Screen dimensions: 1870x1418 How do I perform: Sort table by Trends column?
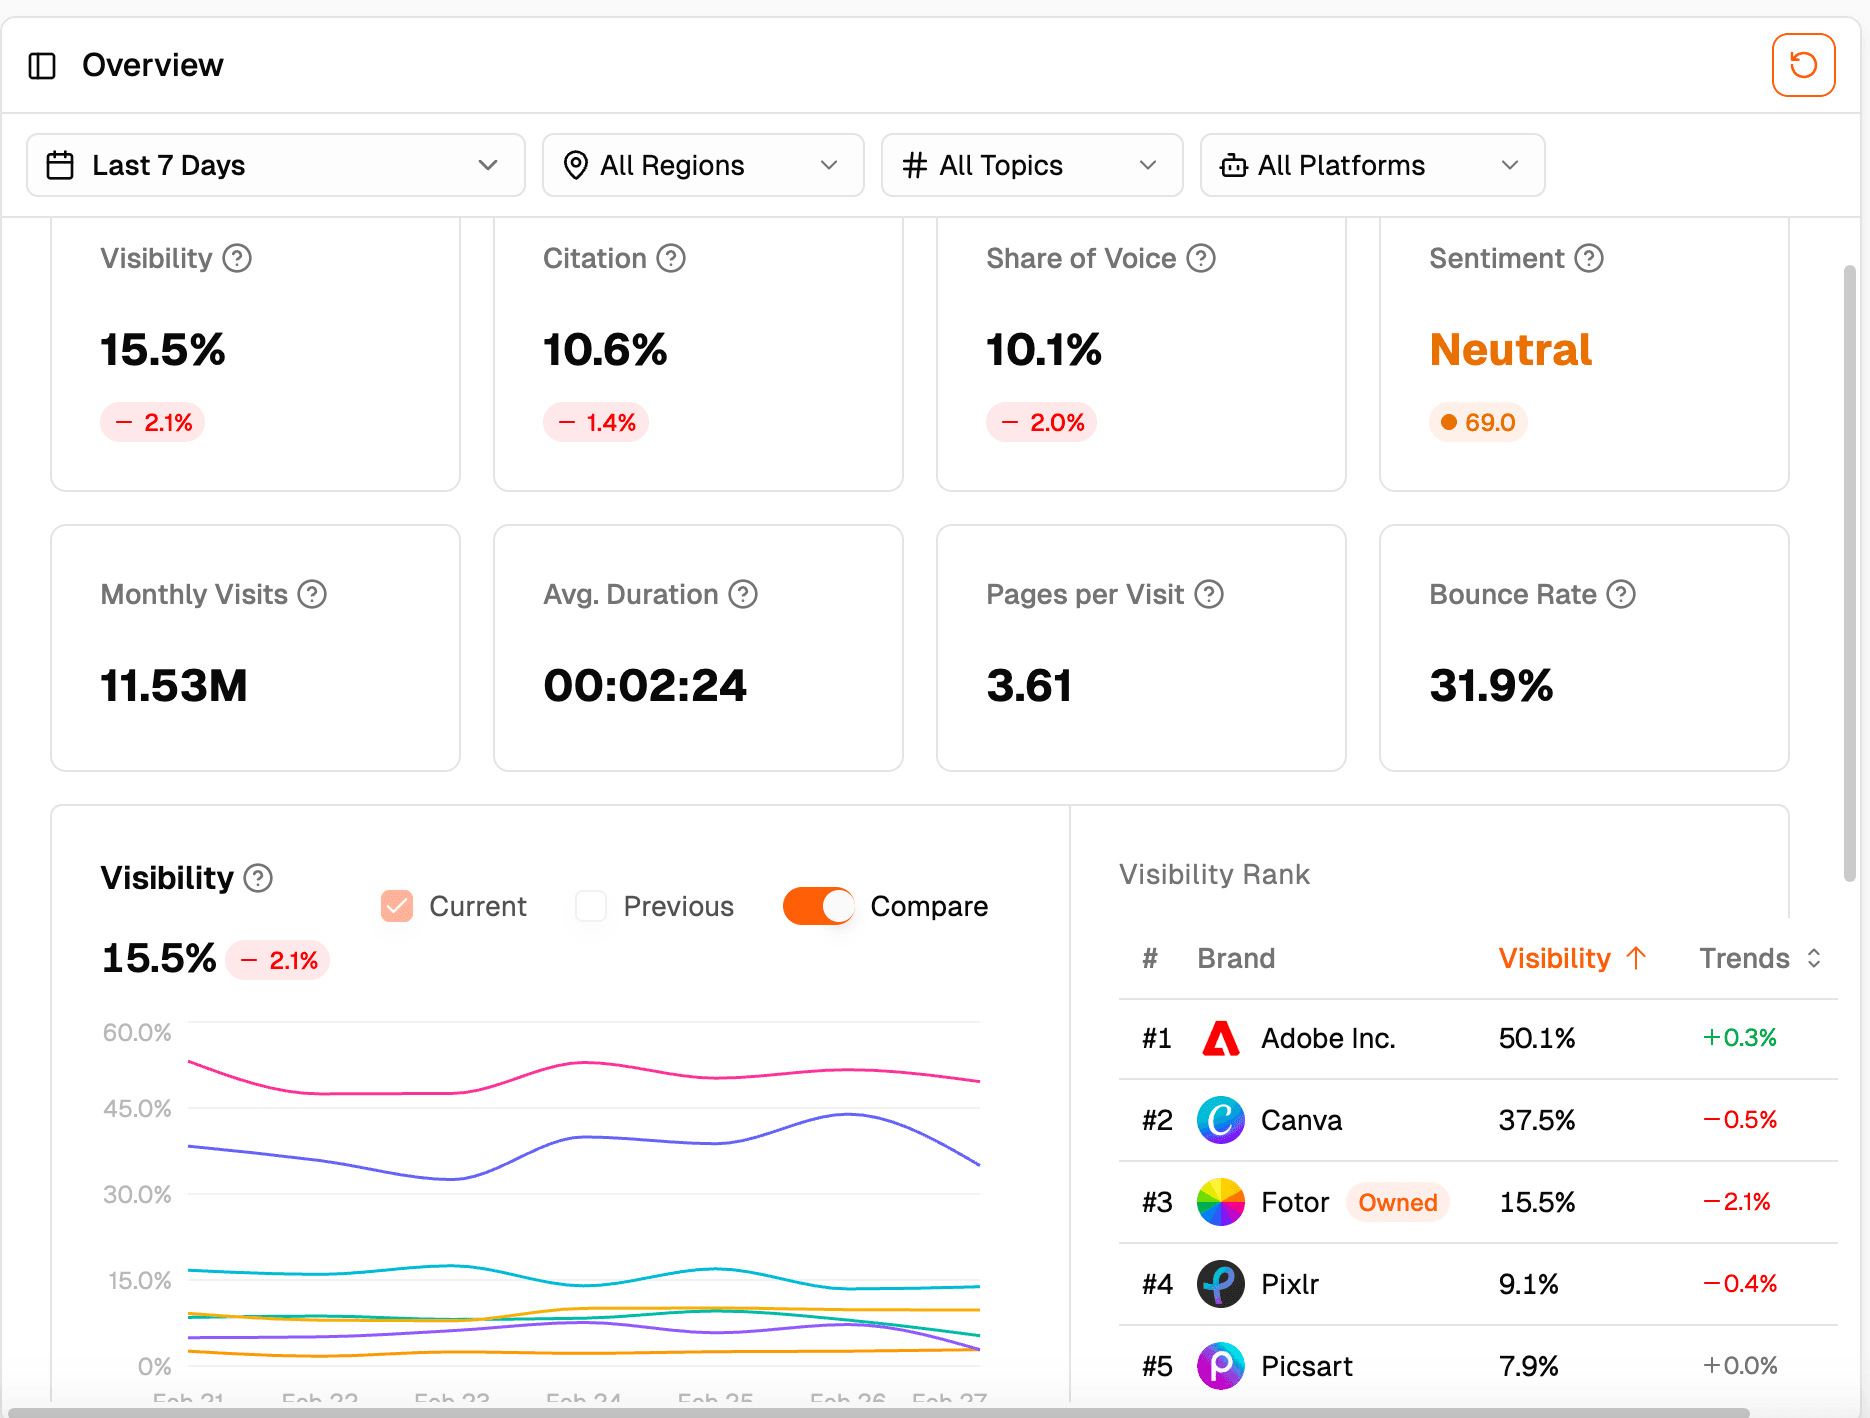[1760, 958]
